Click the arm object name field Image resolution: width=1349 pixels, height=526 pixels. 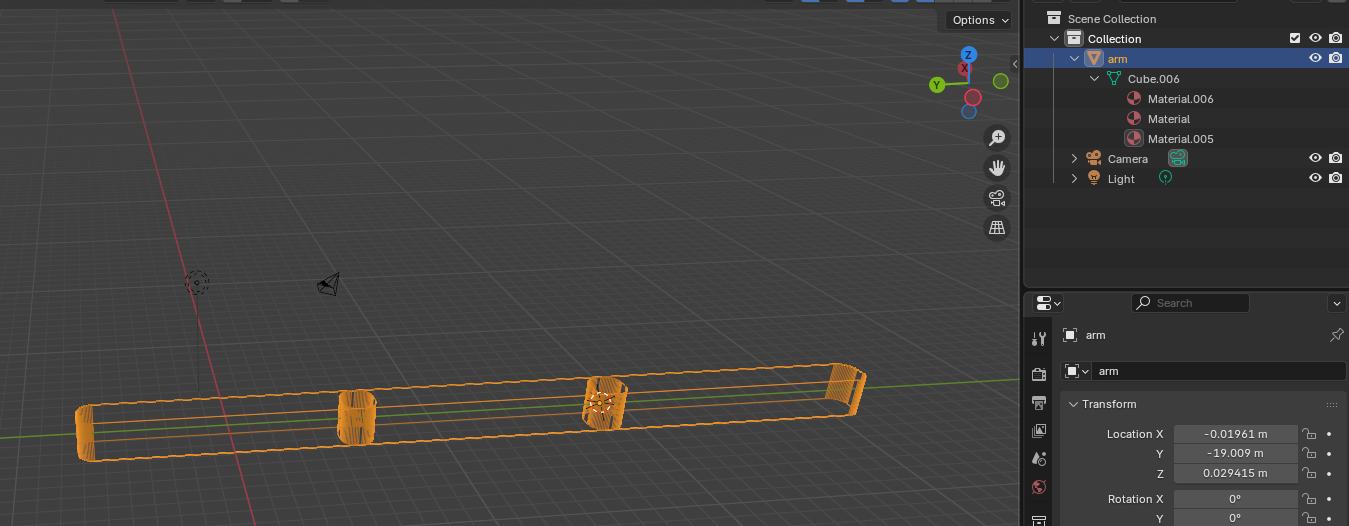click(1219, 371)
